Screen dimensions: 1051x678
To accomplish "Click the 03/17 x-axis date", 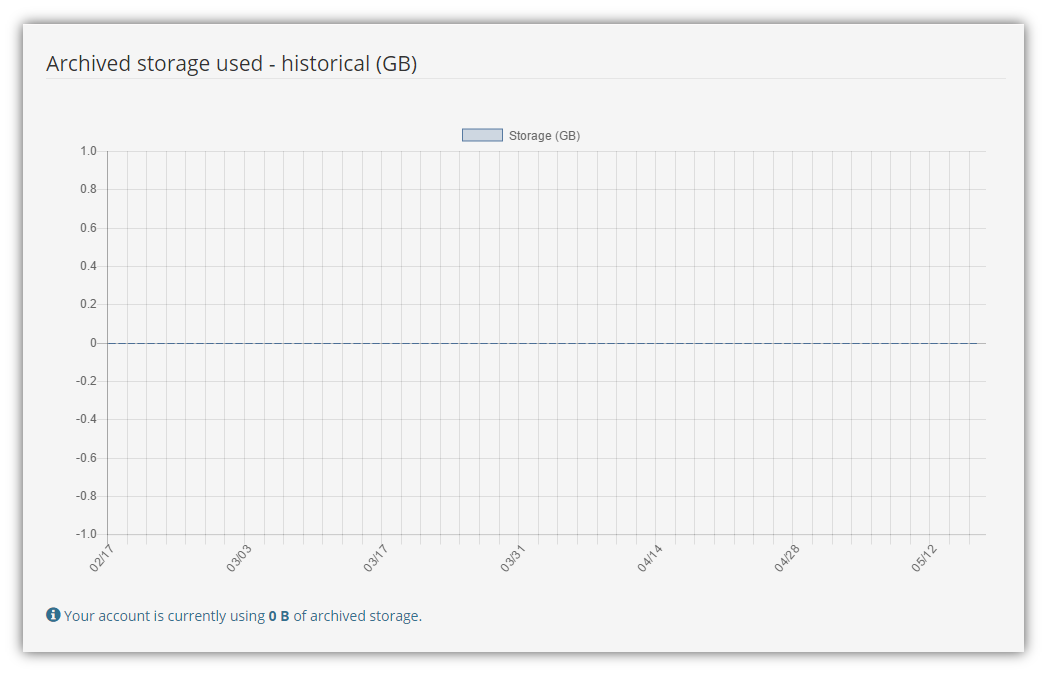I will (376, 558).
